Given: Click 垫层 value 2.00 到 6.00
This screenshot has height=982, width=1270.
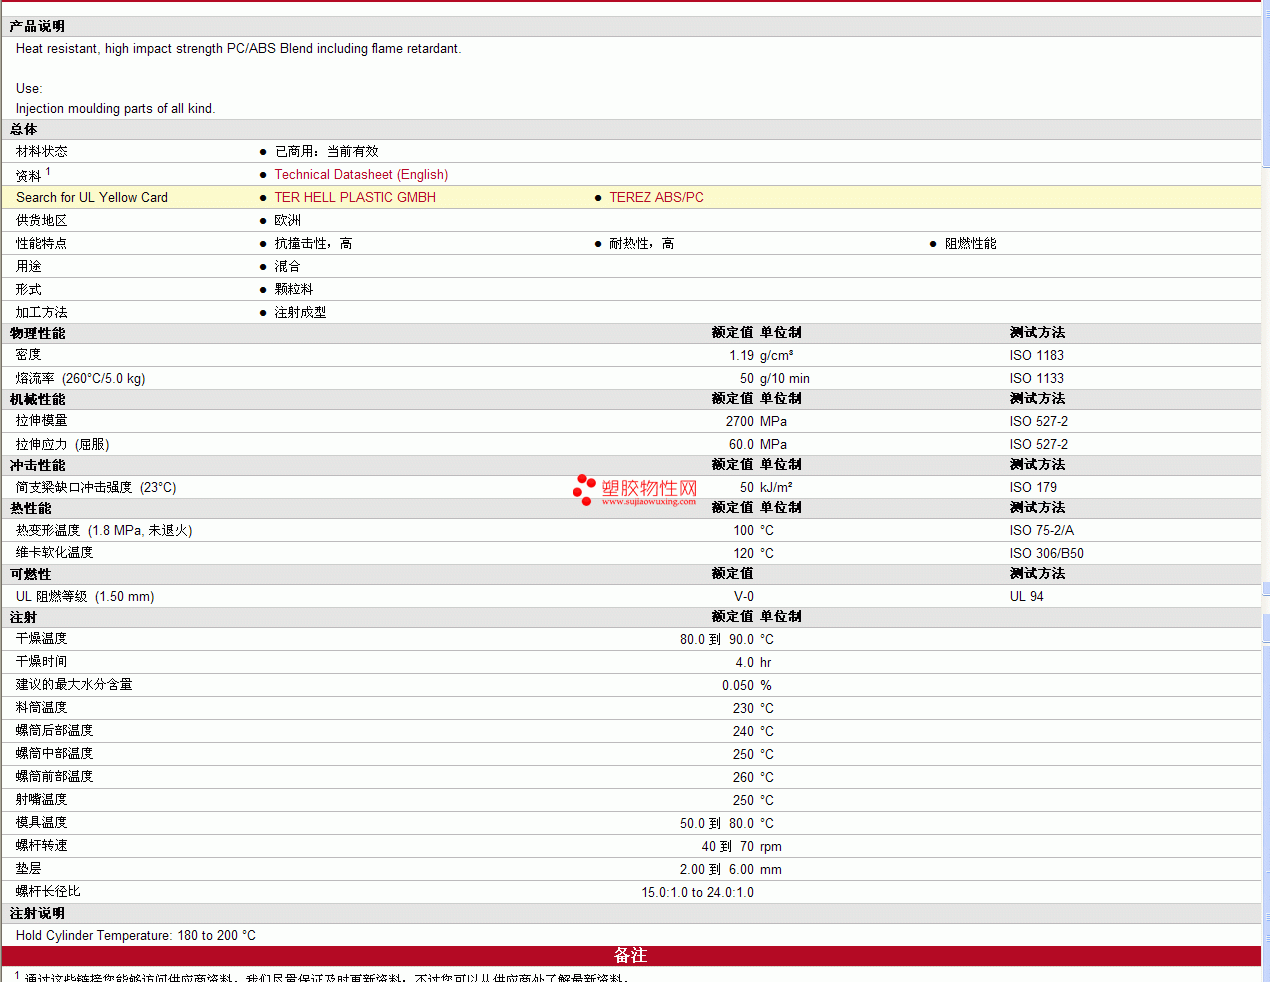Looking at the screenshot, I should 717,870.
